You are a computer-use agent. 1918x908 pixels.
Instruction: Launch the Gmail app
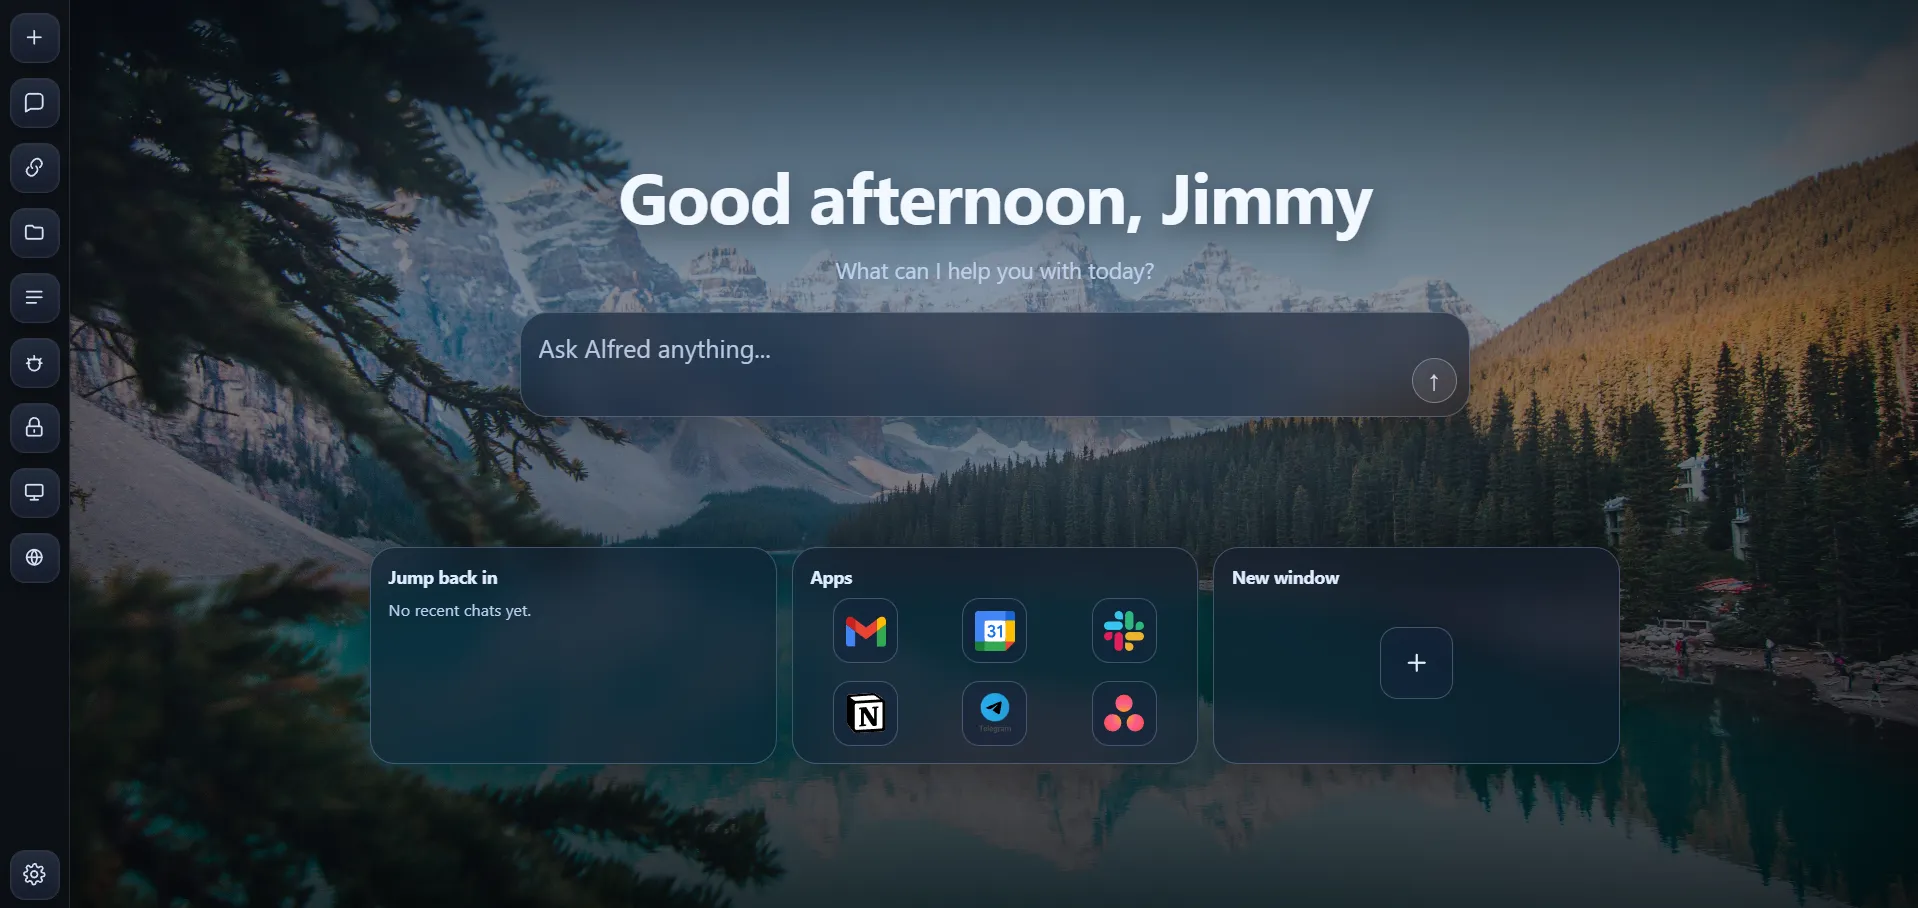tap(865, 631)
